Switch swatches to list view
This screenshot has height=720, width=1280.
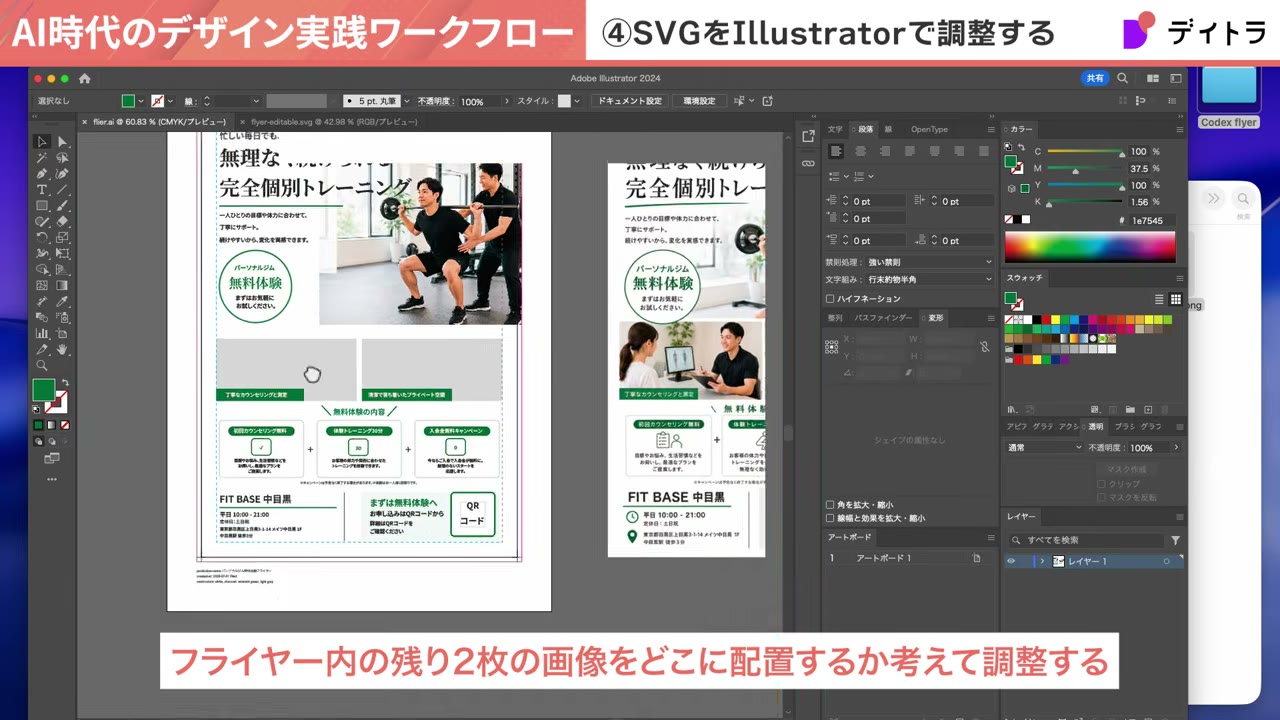pos(1159,299)
